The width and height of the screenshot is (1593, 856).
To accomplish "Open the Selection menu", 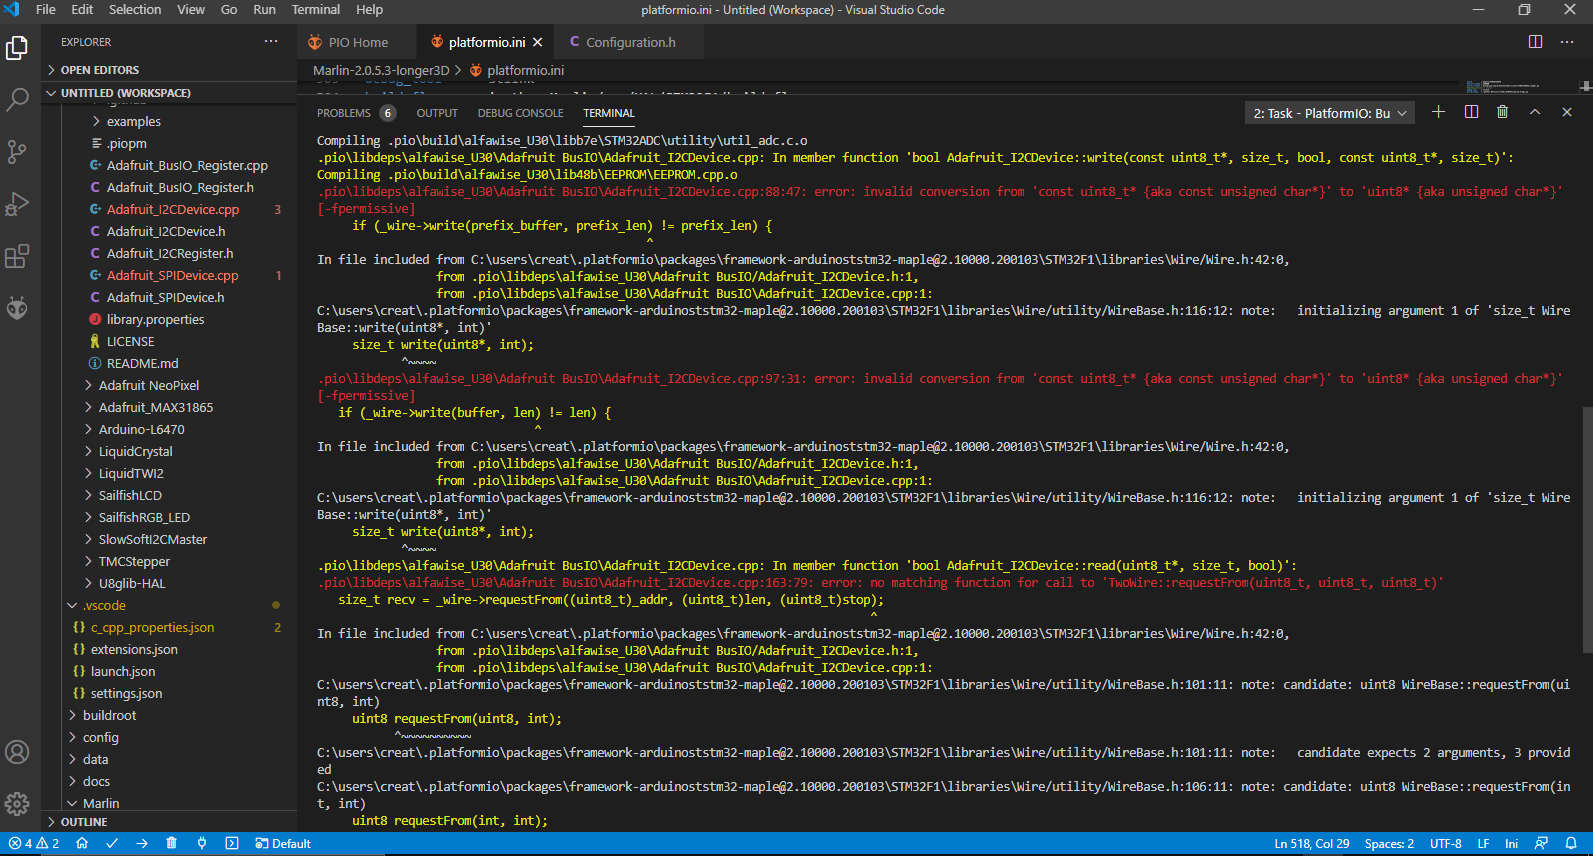I will pos(135,10).
